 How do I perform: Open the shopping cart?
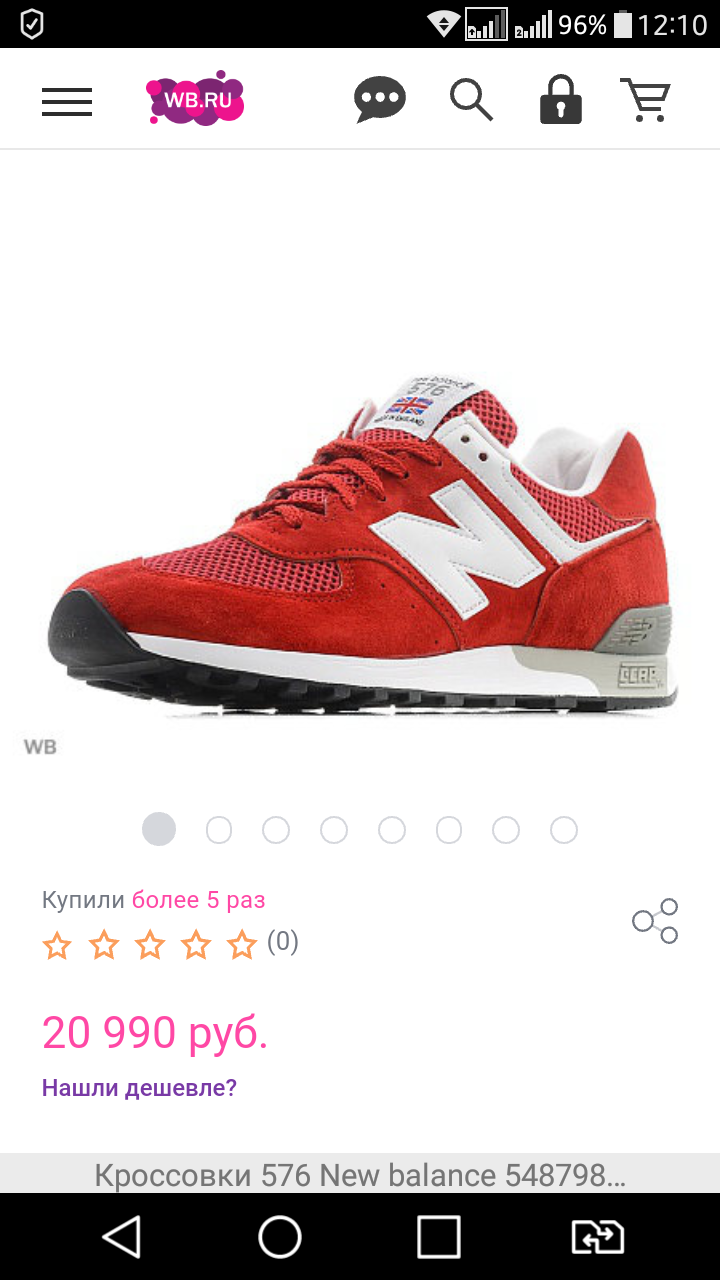point(646,100)
